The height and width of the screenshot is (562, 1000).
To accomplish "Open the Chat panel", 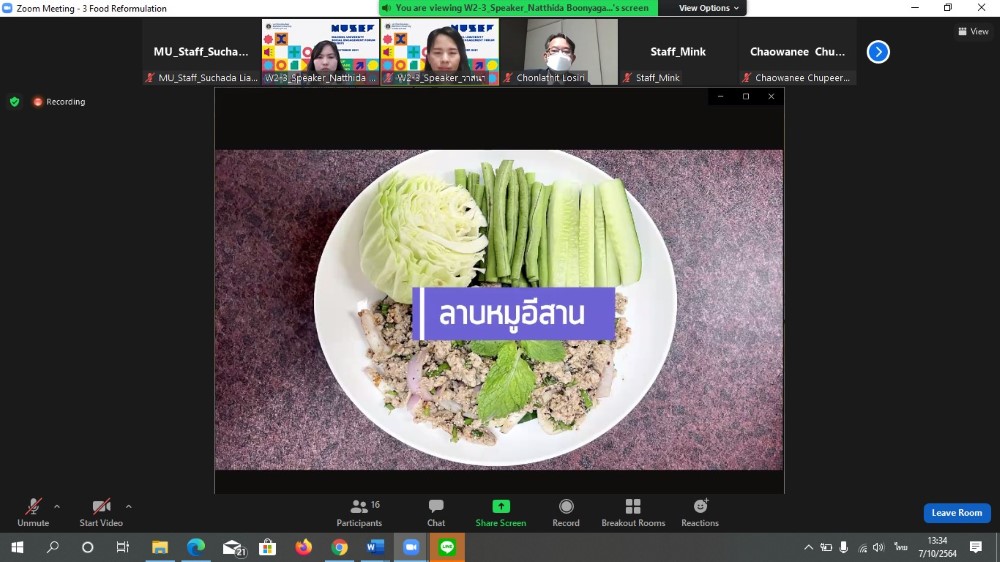I will point(436,512).
